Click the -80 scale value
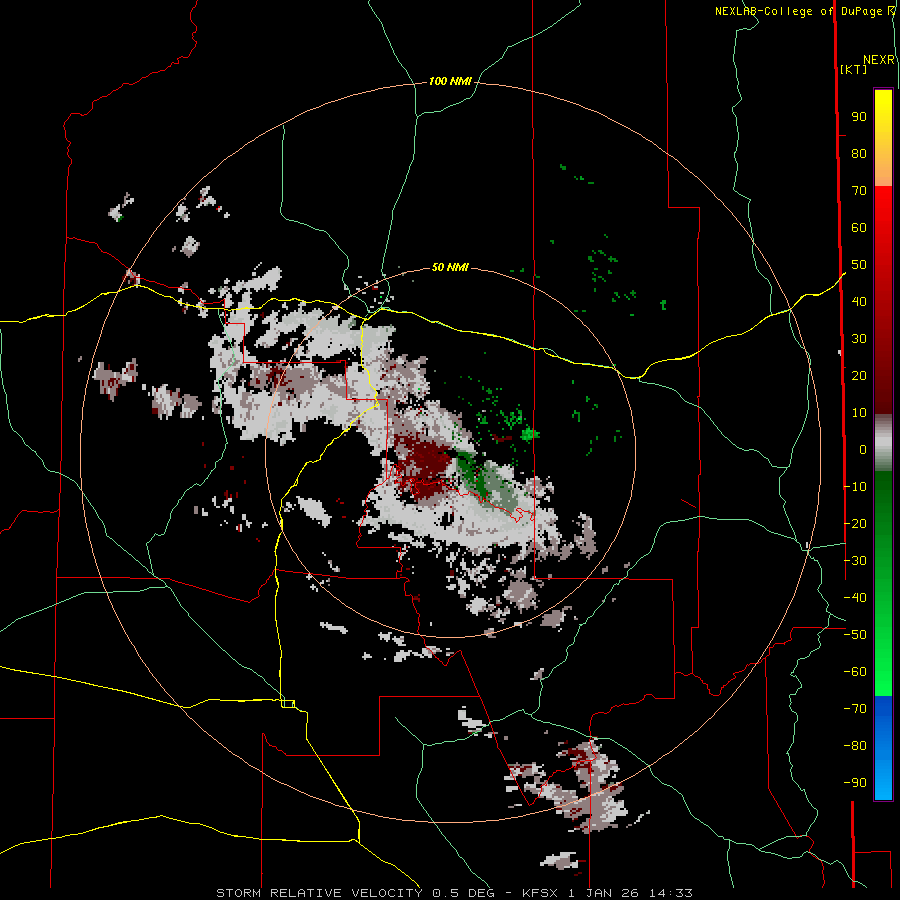 [x=855, y=746]
